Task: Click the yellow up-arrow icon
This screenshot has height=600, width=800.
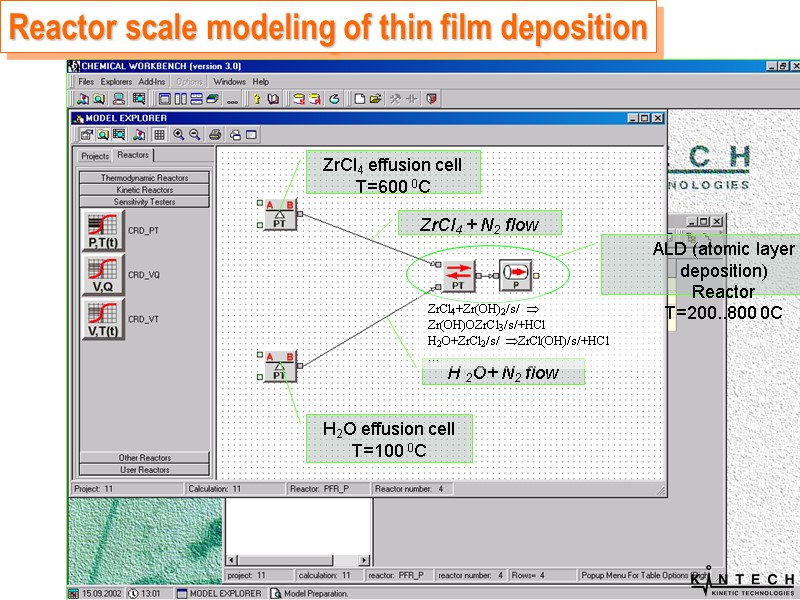Action: click(257, 99)
